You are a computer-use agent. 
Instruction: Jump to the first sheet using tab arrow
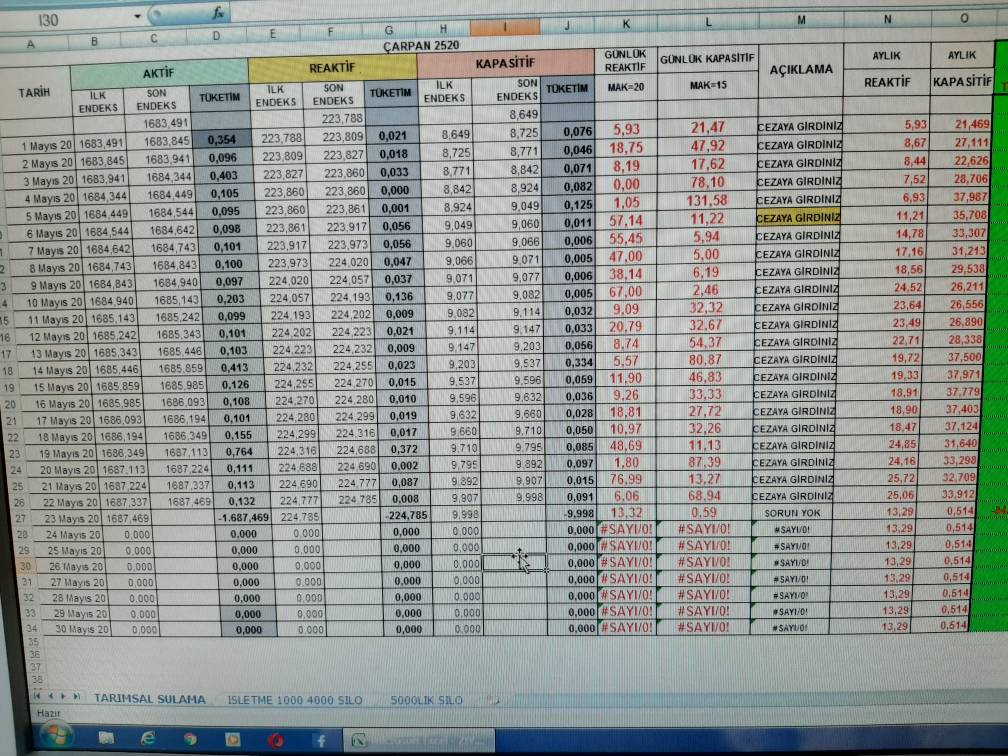[37, 696]
